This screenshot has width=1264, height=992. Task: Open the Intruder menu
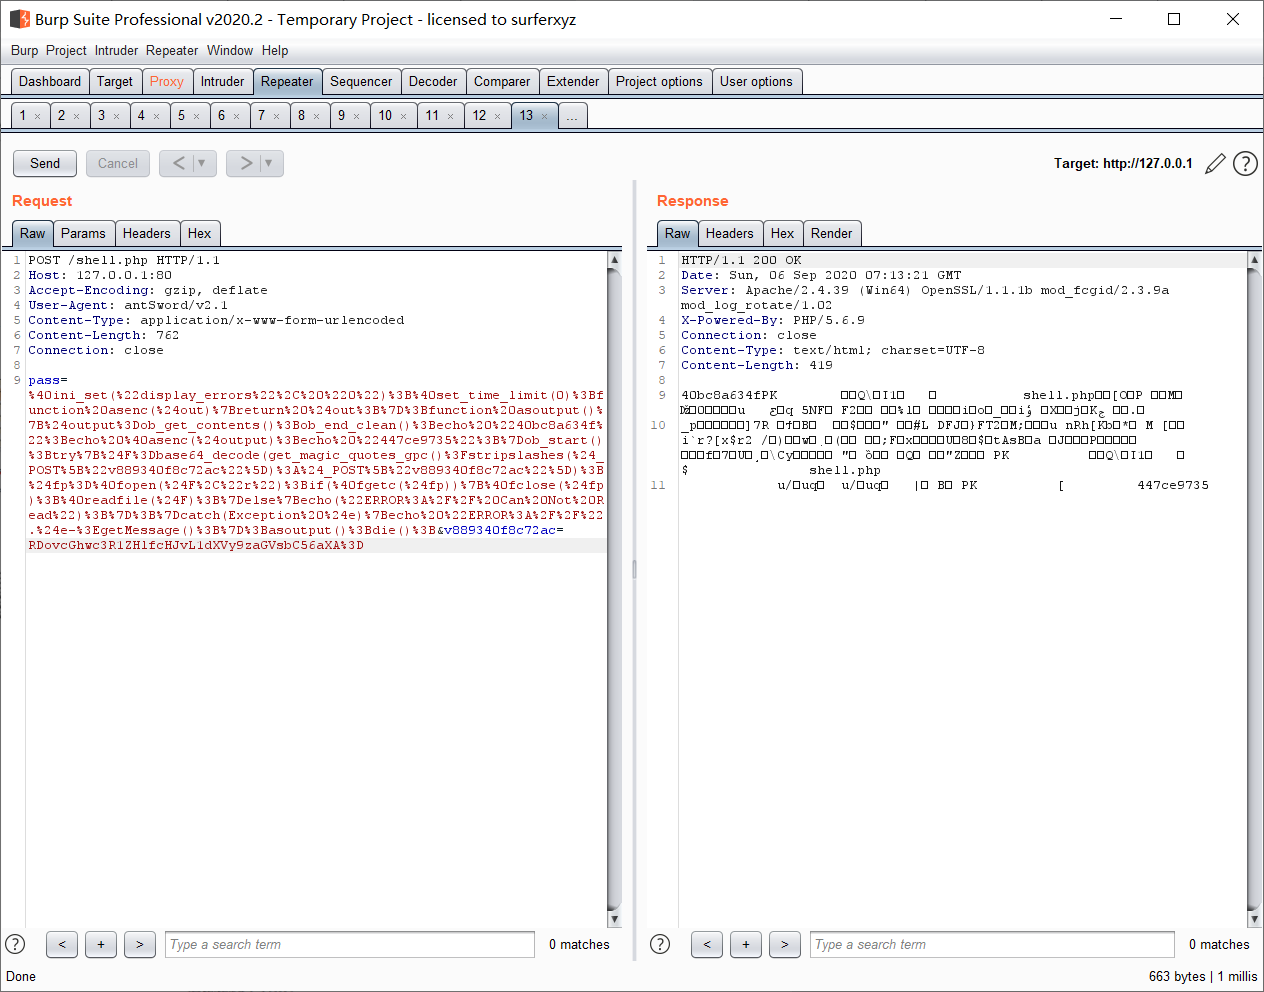coord(117,50)
